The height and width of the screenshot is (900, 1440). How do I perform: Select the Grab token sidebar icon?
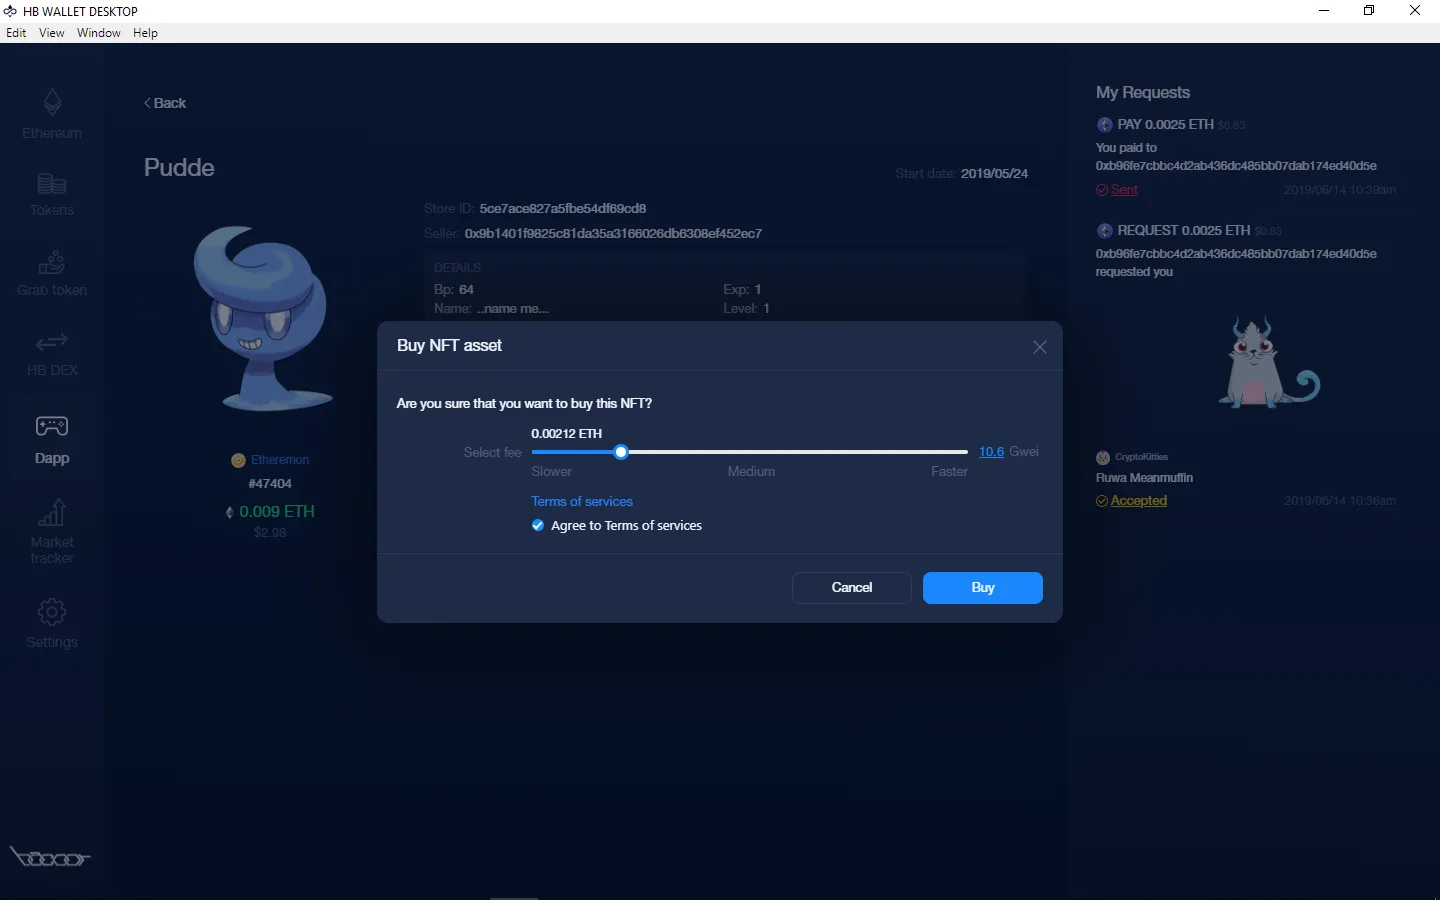click(x=52, y=263)
